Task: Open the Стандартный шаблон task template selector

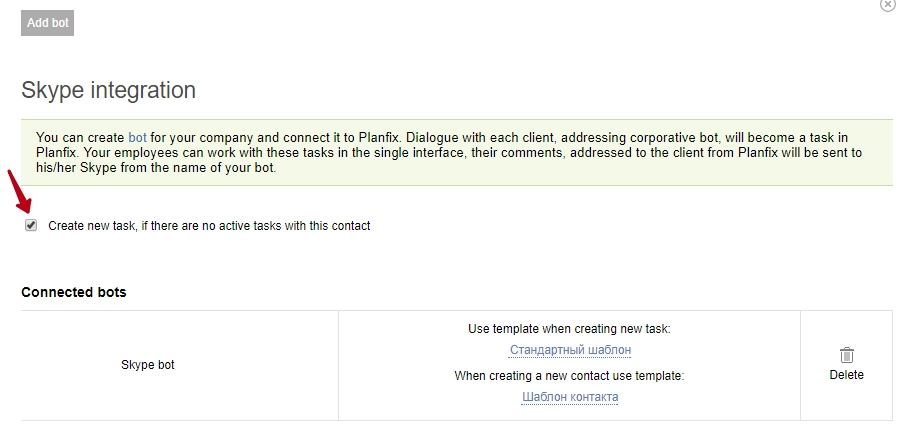Action: (570, 350)
